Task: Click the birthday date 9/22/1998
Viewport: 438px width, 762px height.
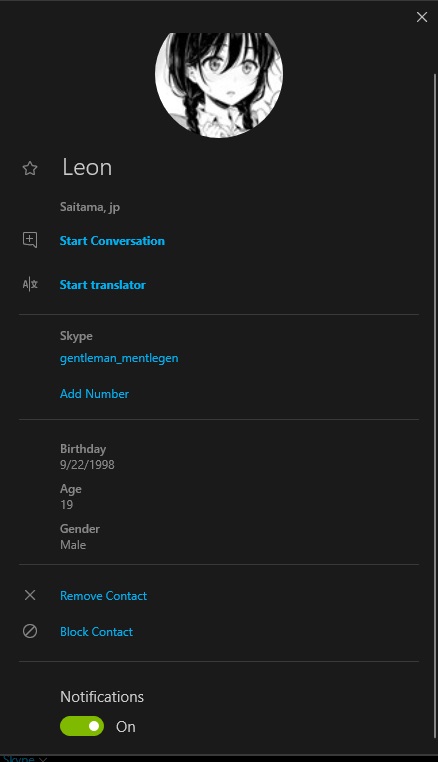Action: click(x=87, y=465)
